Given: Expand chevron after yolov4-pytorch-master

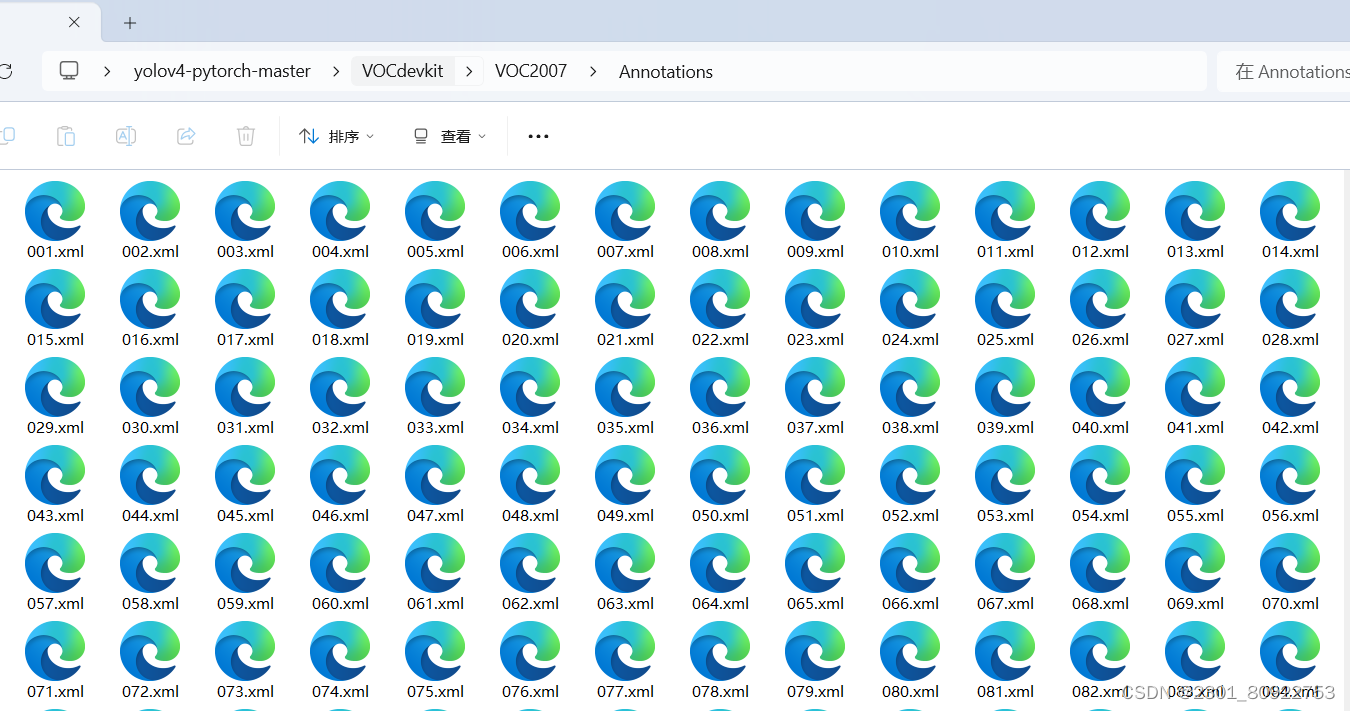Looking at the screenshot, I should pos(335,71).
